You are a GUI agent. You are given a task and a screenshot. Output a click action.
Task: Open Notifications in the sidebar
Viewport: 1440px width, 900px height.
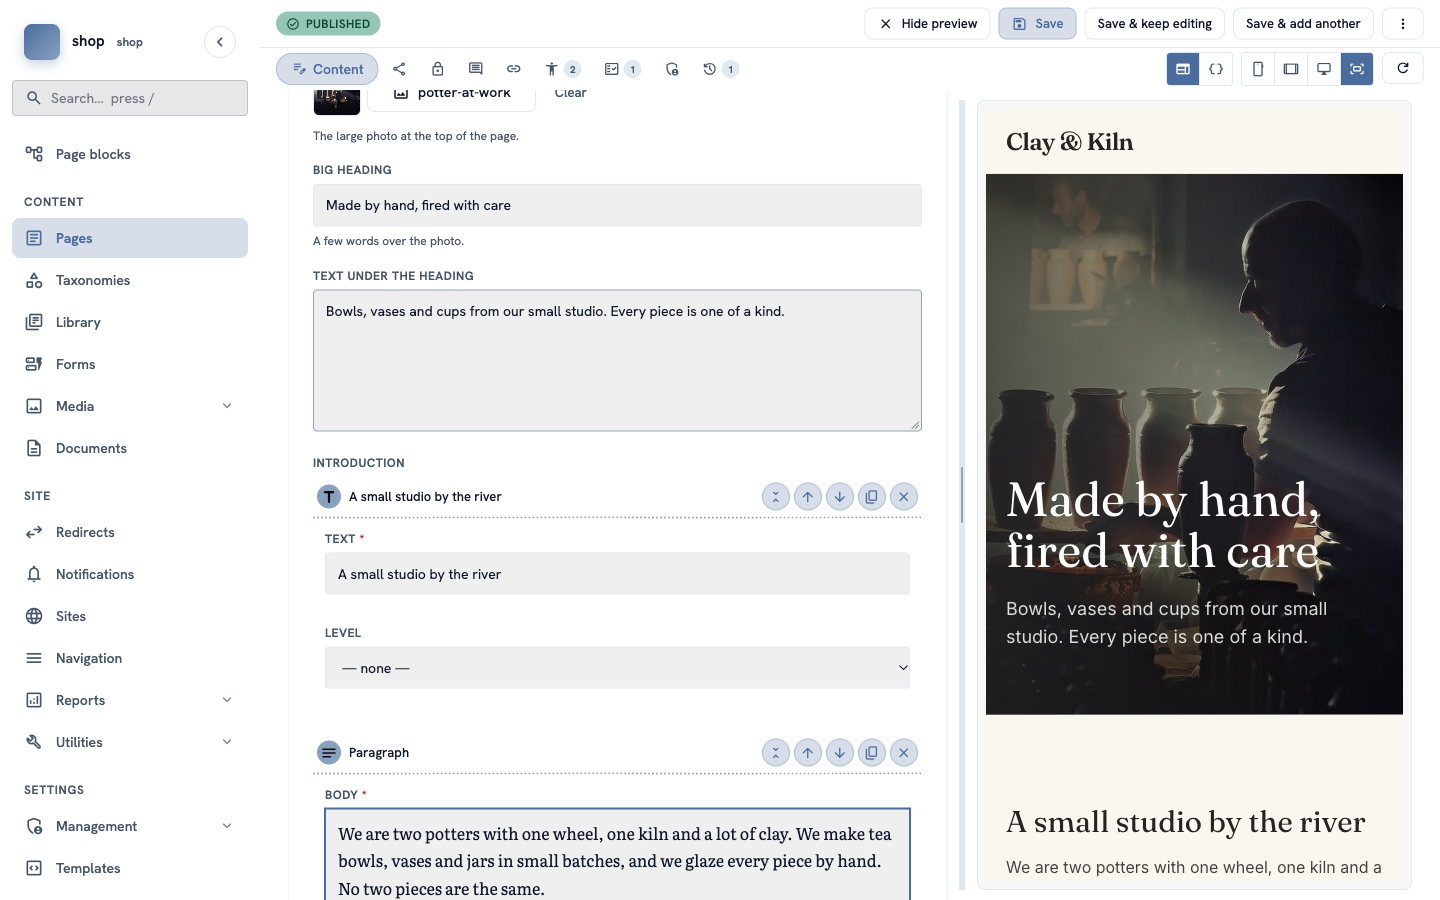[130, 574]
